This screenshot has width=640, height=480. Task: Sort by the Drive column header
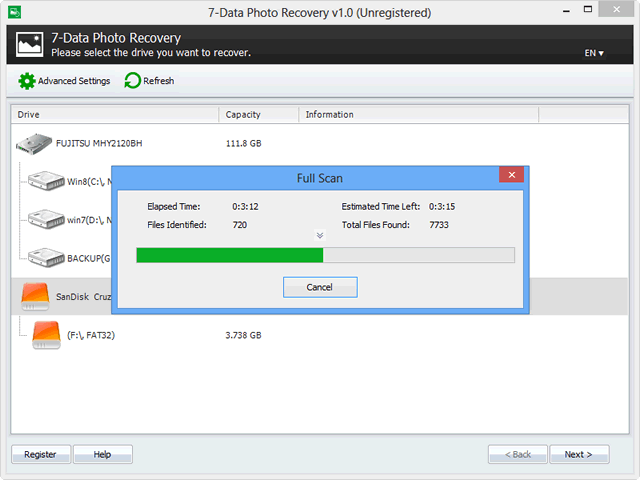[114, 115]
